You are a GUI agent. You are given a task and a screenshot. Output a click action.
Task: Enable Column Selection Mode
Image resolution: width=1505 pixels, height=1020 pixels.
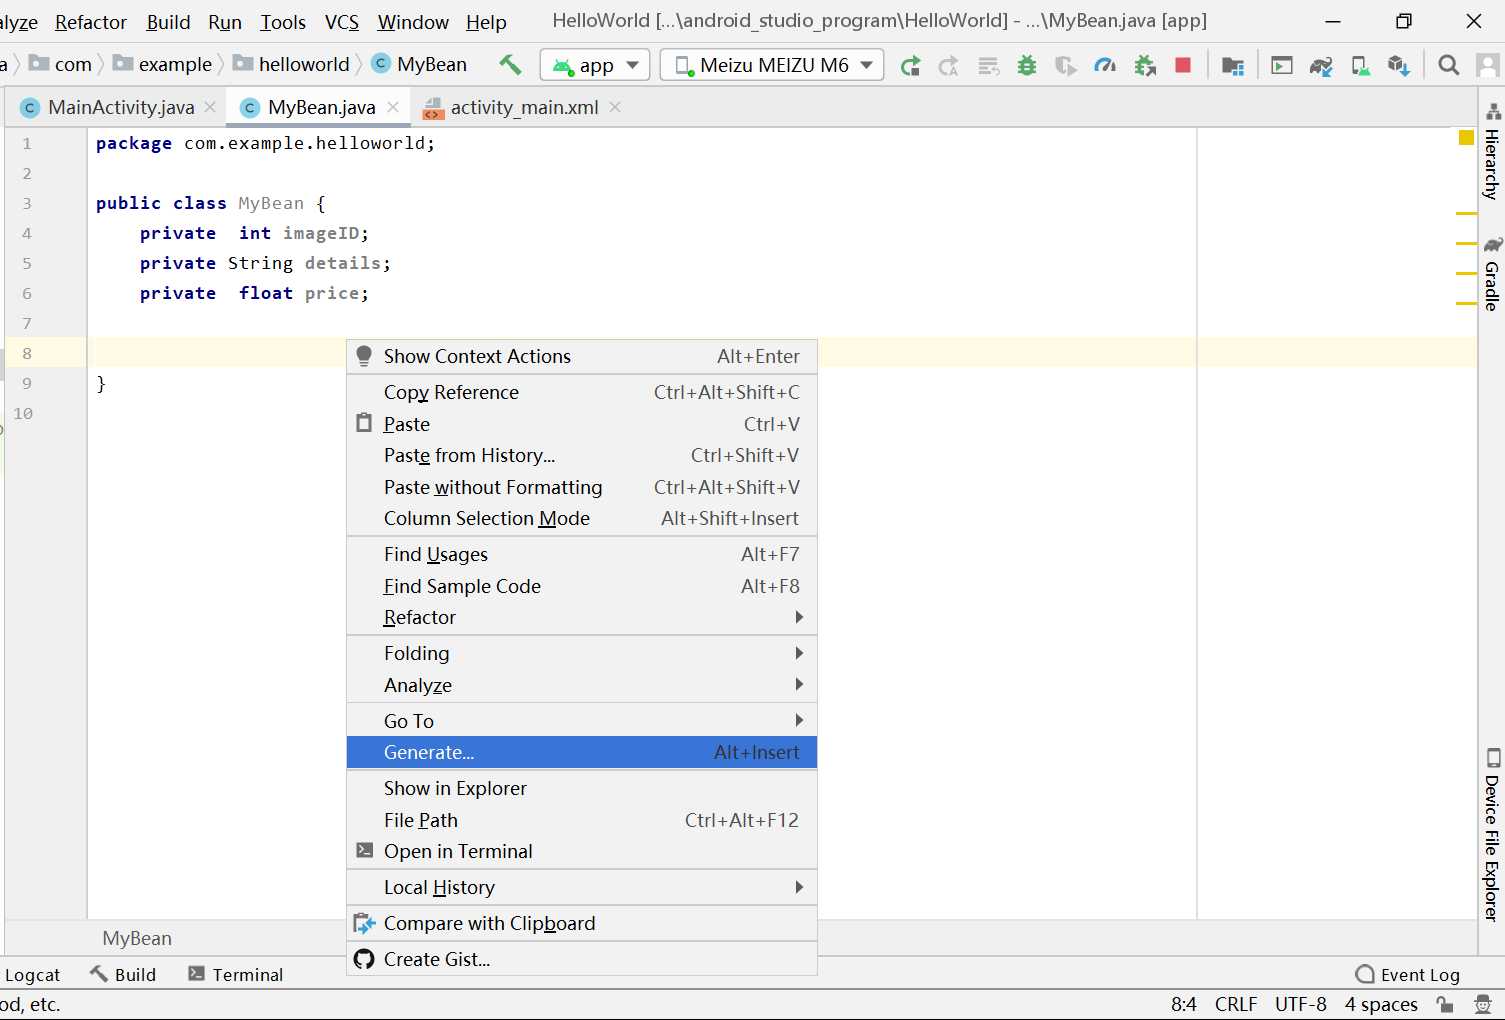click(x=582, y=518)
